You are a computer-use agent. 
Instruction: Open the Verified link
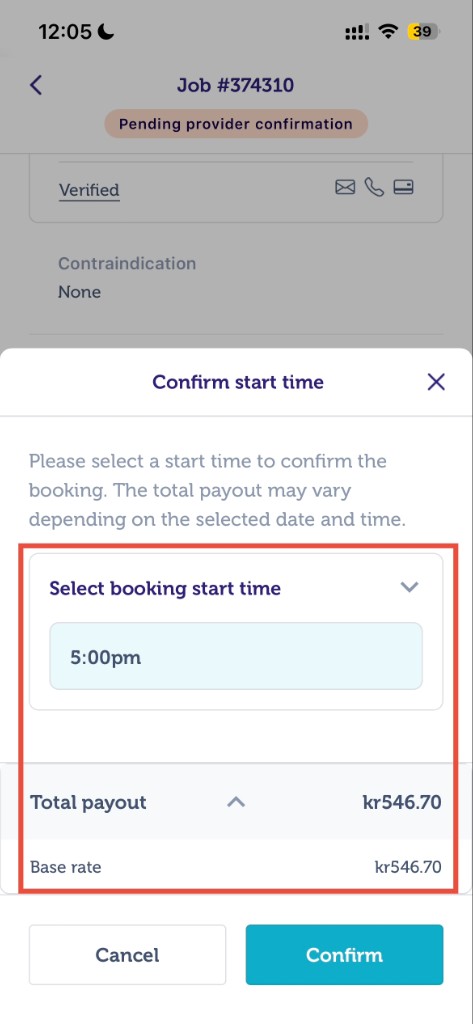click(89, 191)
